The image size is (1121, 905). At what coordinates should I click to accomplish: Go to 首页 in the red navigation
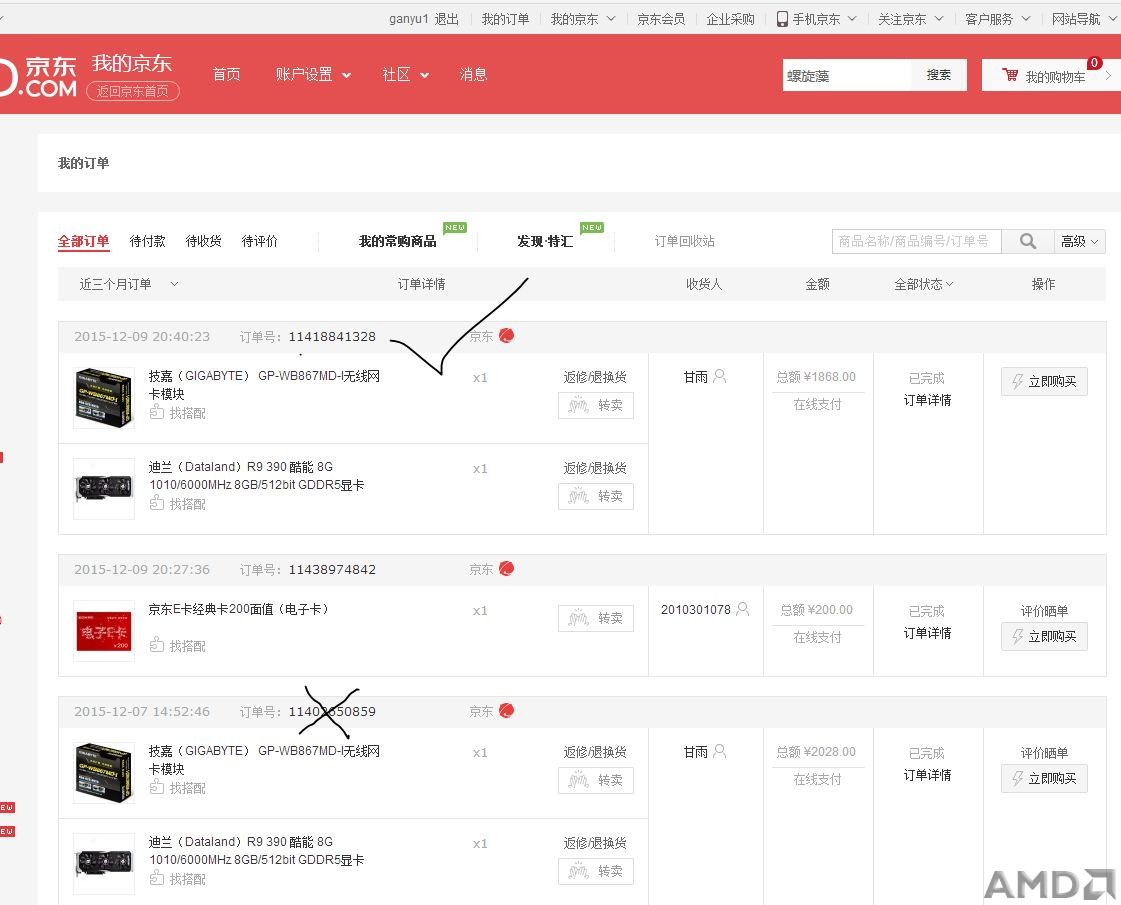pyautogui.click(x=227, y=74)
